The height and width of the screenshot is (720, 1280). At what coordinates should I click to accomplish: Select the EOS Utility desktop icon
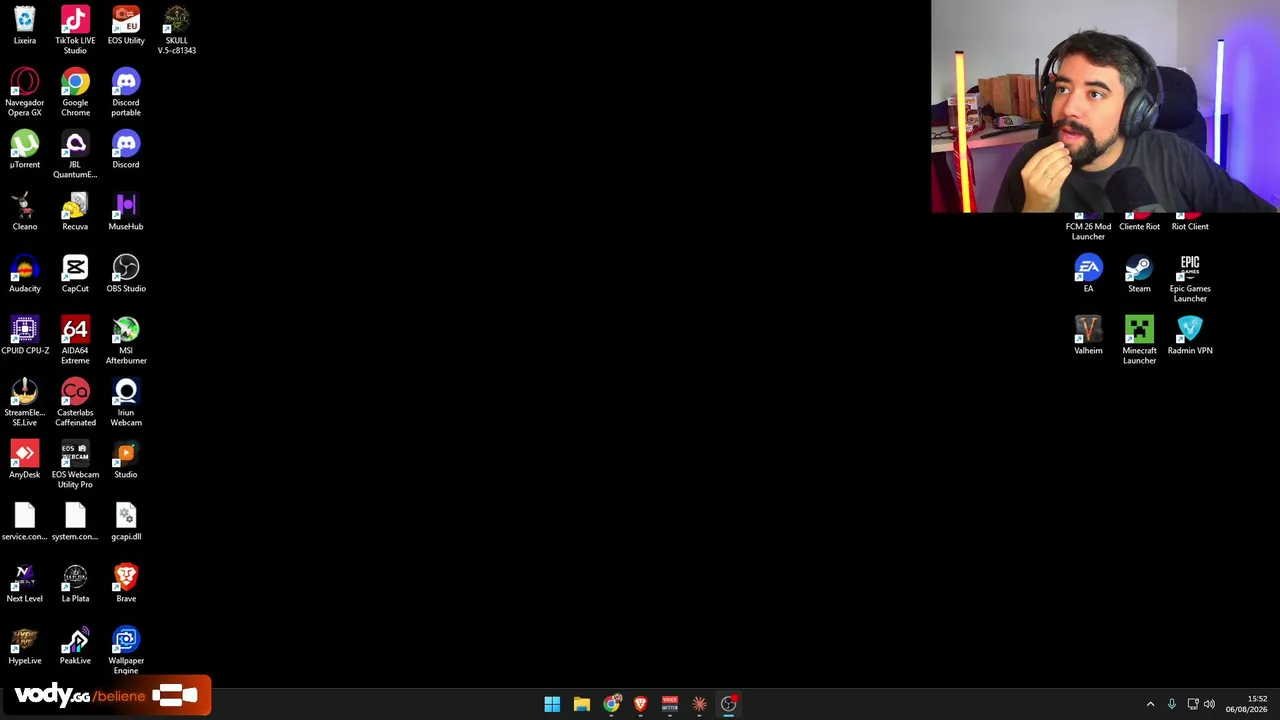tap(126, 20)
